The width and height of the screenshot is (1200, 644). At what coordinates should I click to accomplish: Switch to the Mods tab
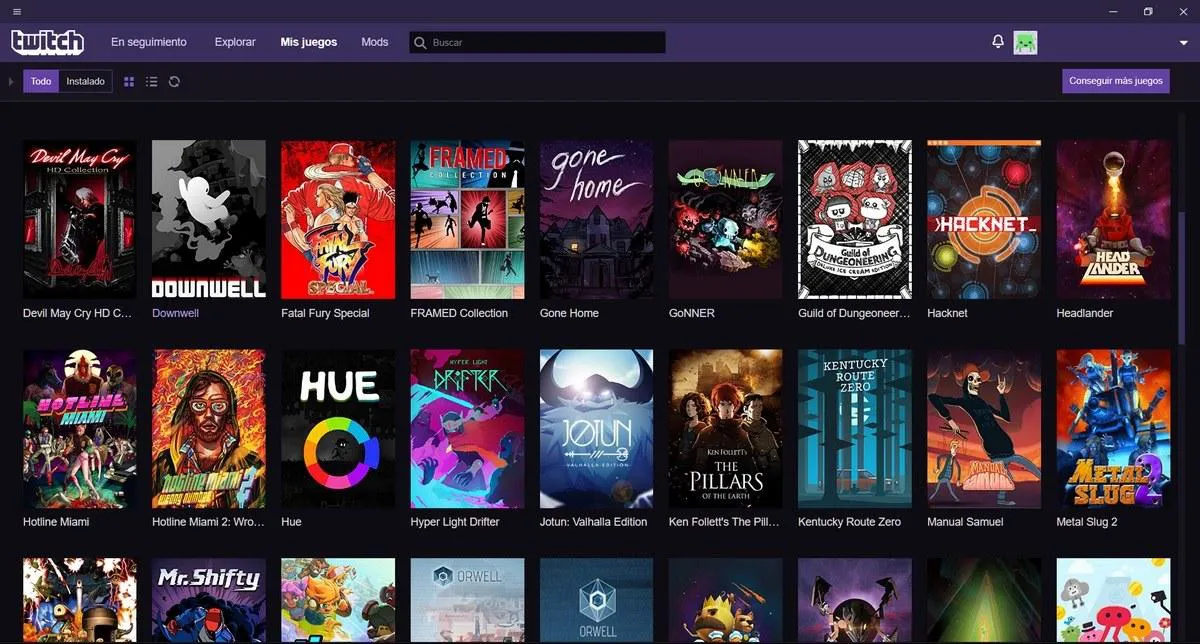click(375, 42)
